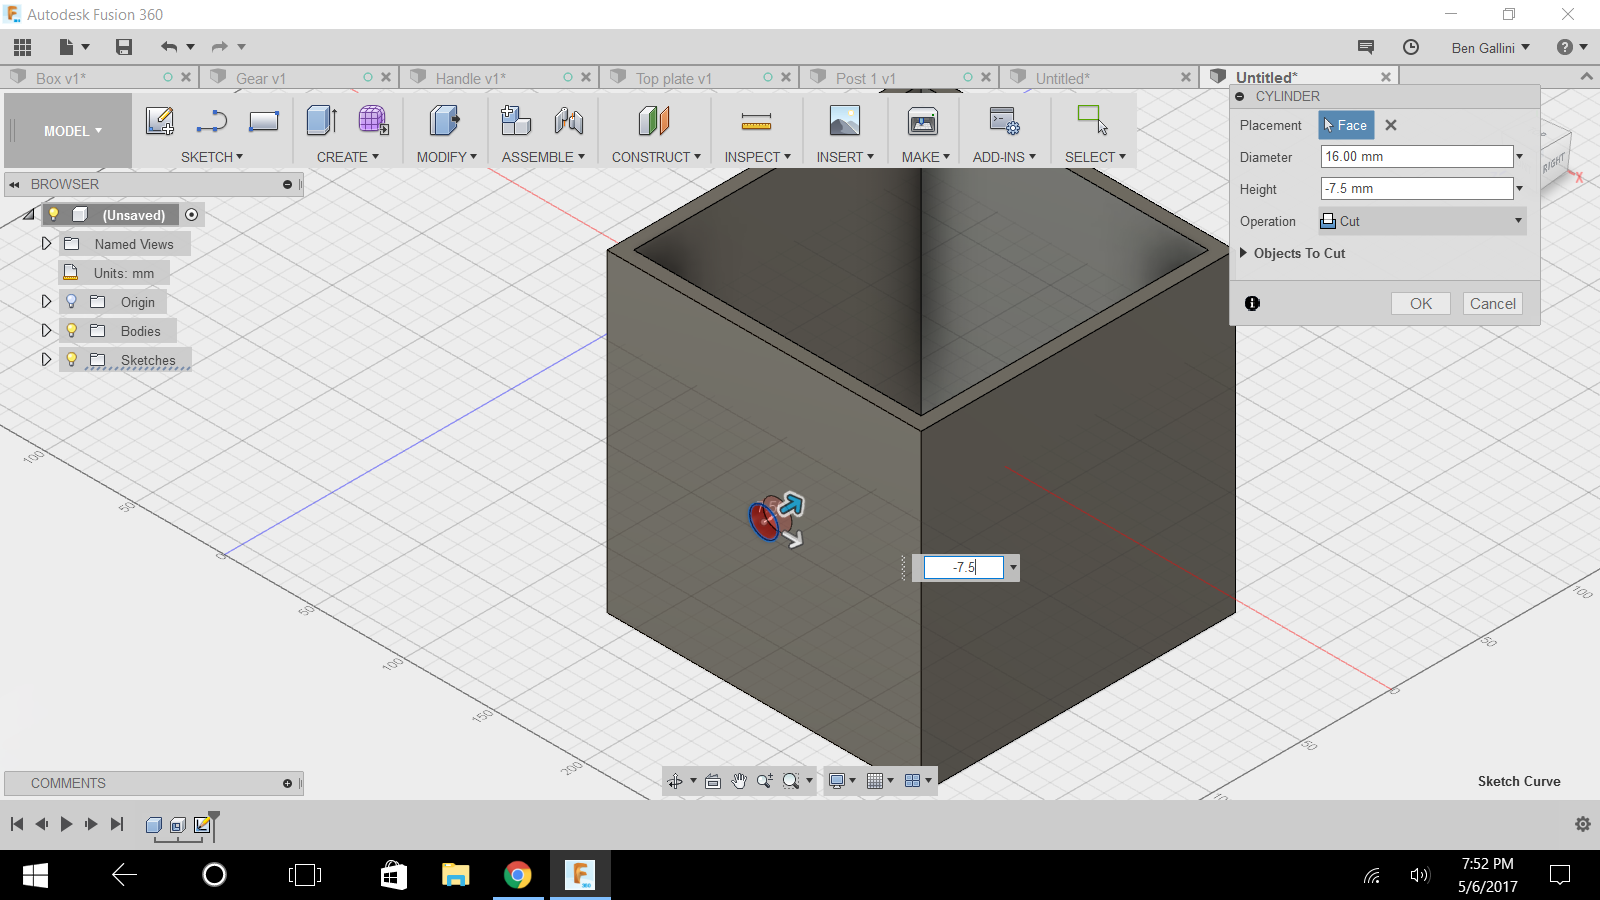The width and height of the screenshot is (1600, 900).
Task: Toggle visibility bulb for Origin folder
Action: 71,301
